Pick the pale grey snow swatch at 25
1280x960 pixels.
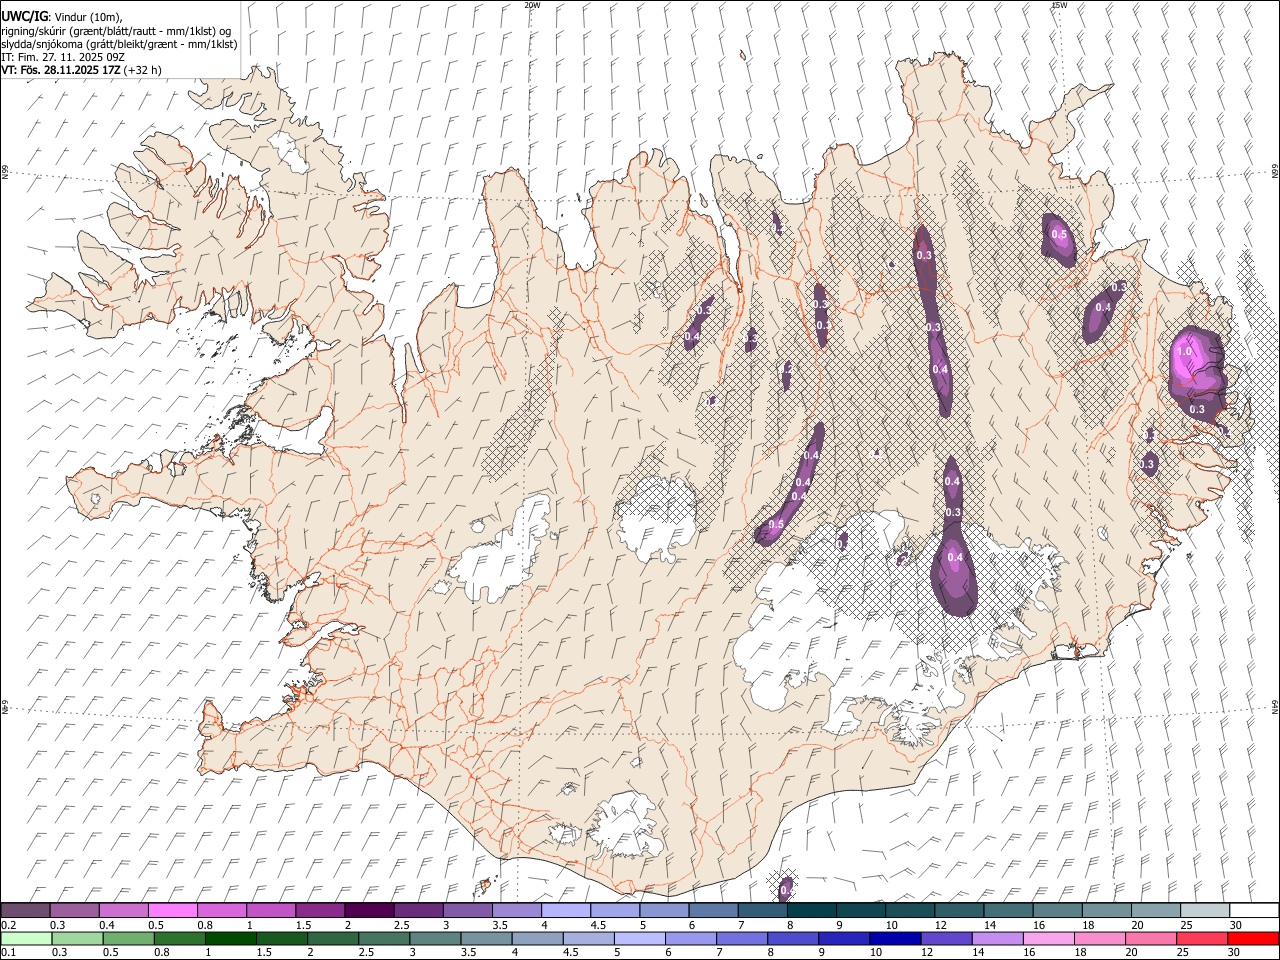pyautogui.click(x=1204, y=910)
